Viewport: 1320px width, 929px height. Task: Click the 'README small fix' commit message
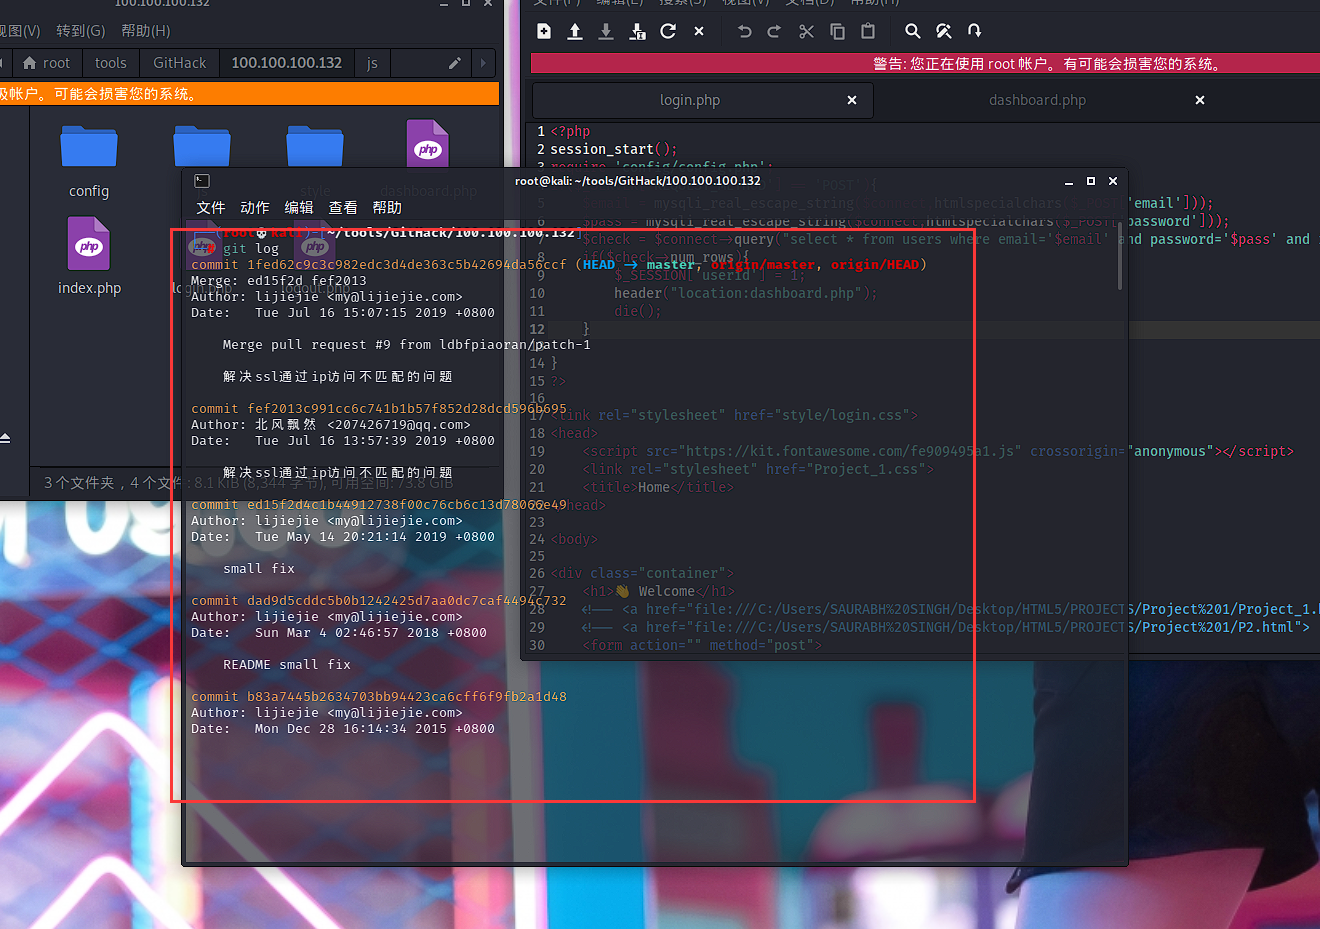point(286,665)
